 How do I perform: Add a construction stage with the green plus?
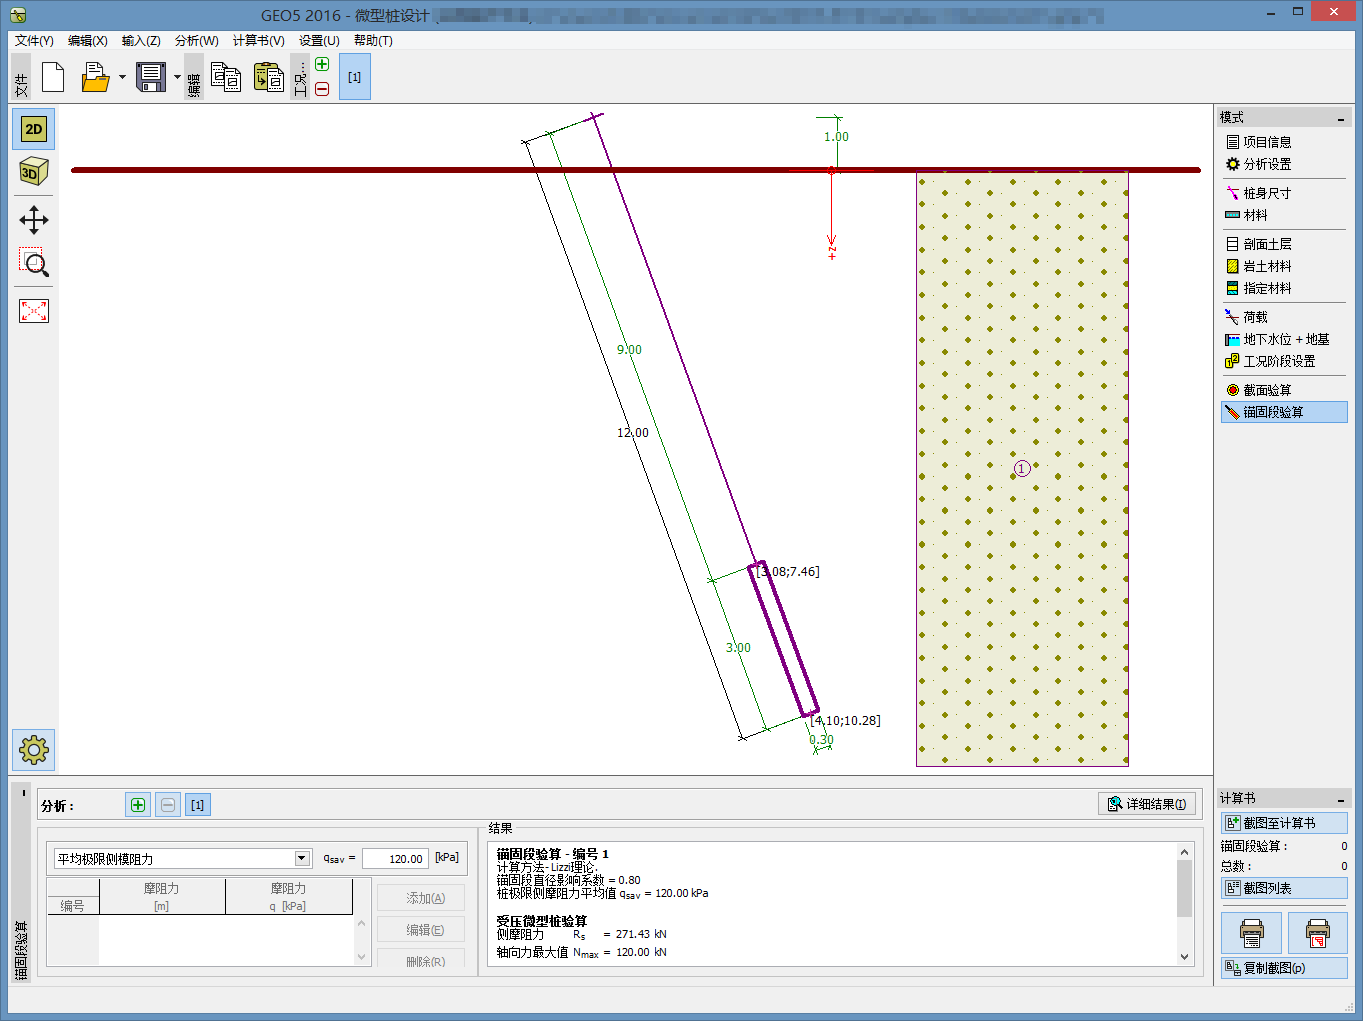click(x=322, y=64)
